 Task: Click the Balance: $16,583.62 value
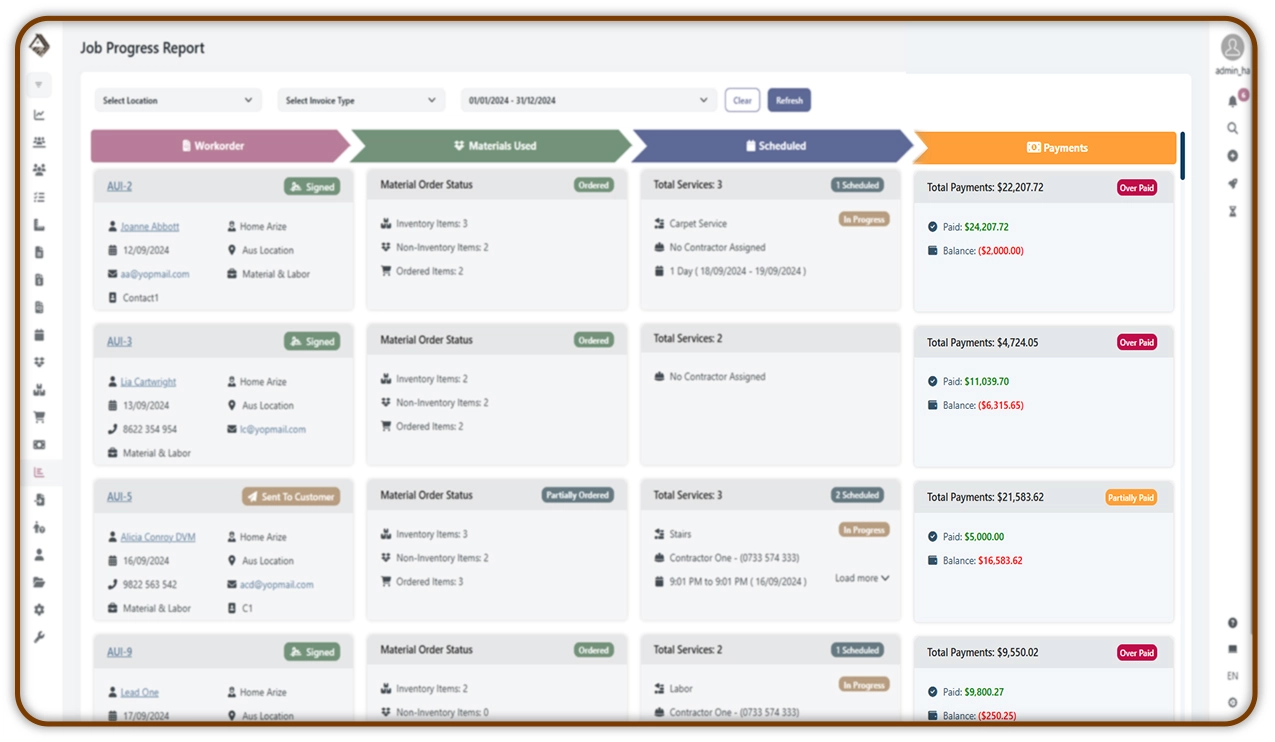coord(1000,560)
